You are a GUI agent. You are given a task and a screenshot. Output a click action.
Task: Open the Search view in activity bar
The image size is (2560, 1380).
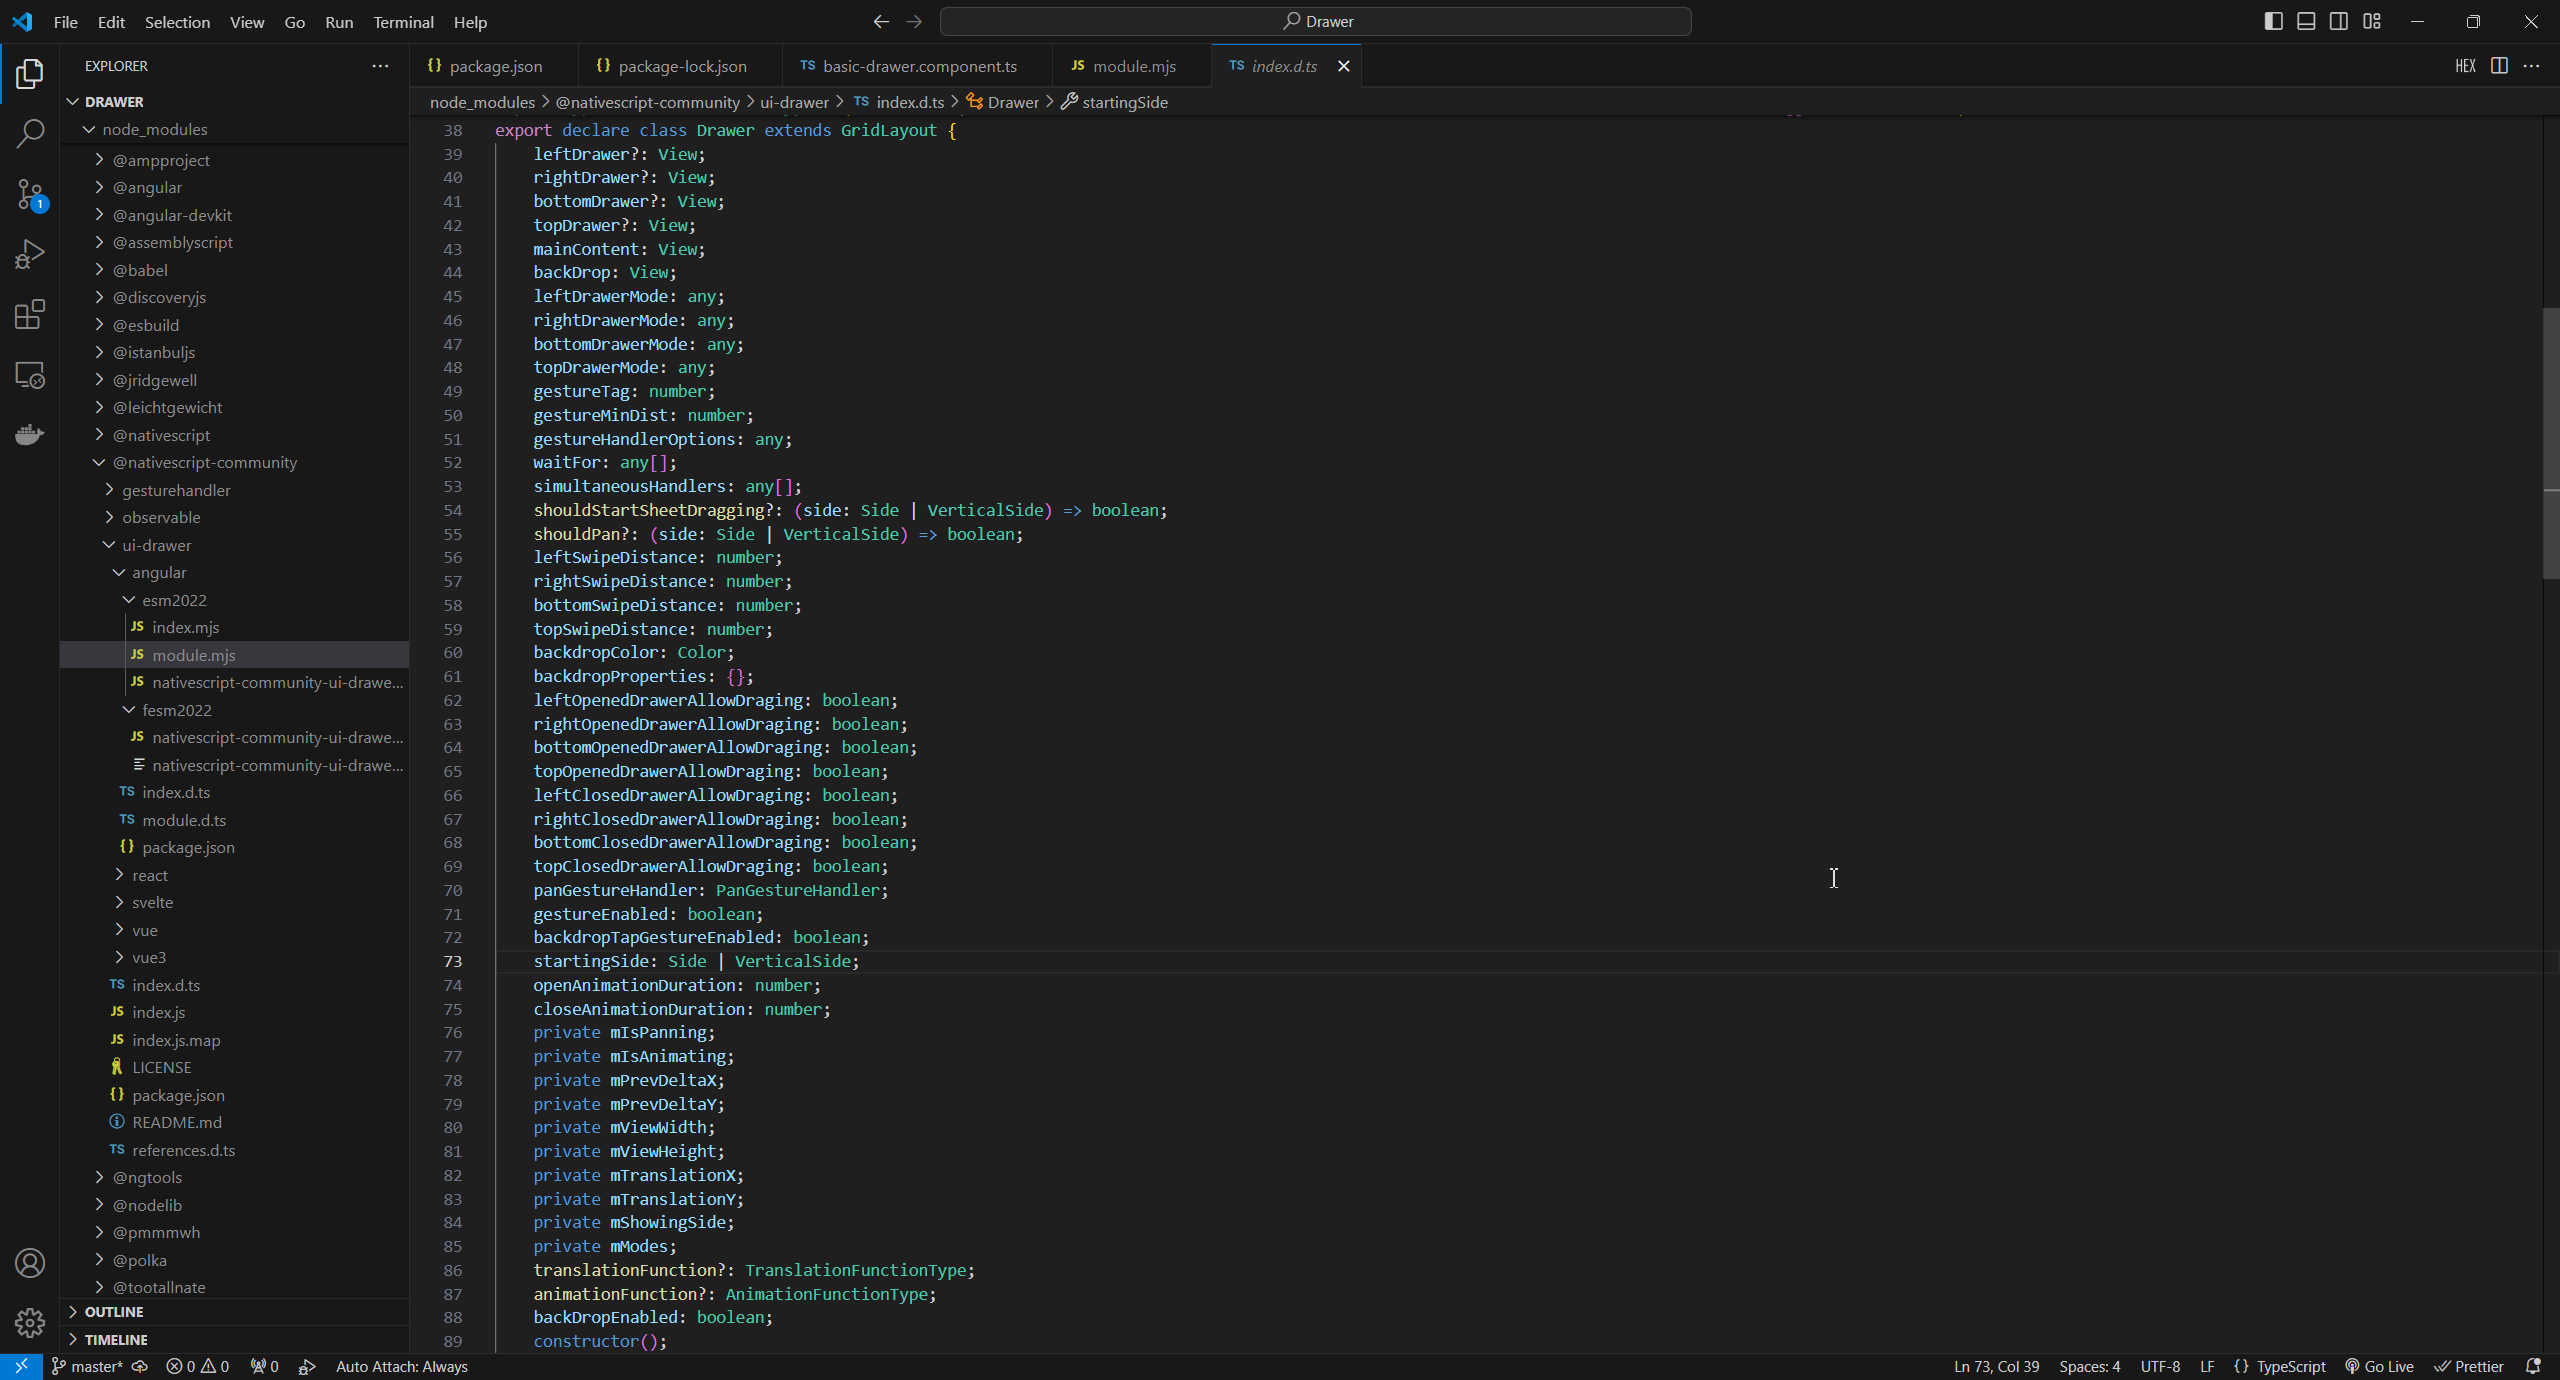coord(30,133)
